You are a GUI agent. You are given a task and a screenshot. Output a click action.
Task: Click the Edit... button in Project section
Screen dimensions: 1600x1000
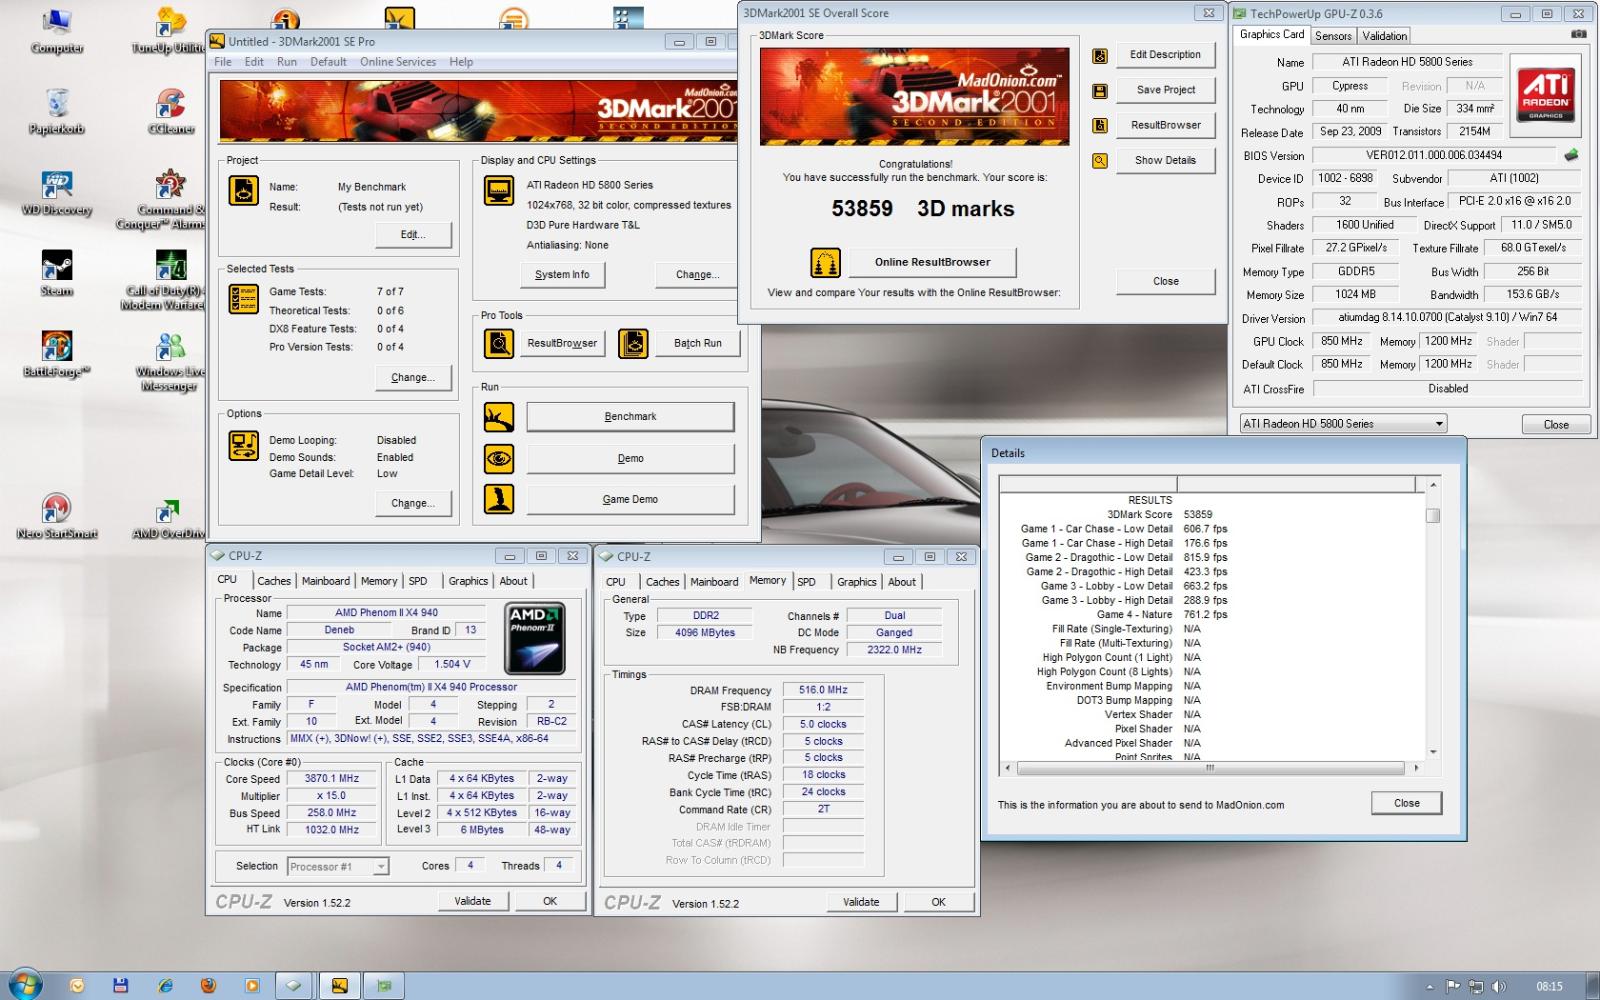[x=413, y=235]
